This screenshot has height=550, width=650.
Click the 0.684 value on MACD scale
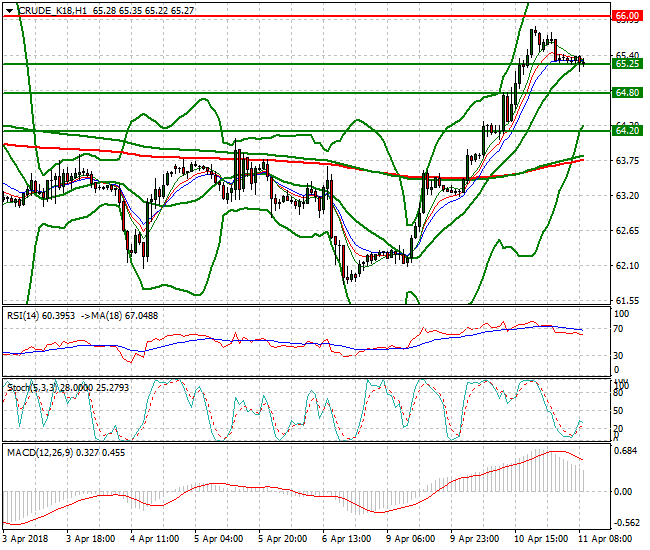625,452
